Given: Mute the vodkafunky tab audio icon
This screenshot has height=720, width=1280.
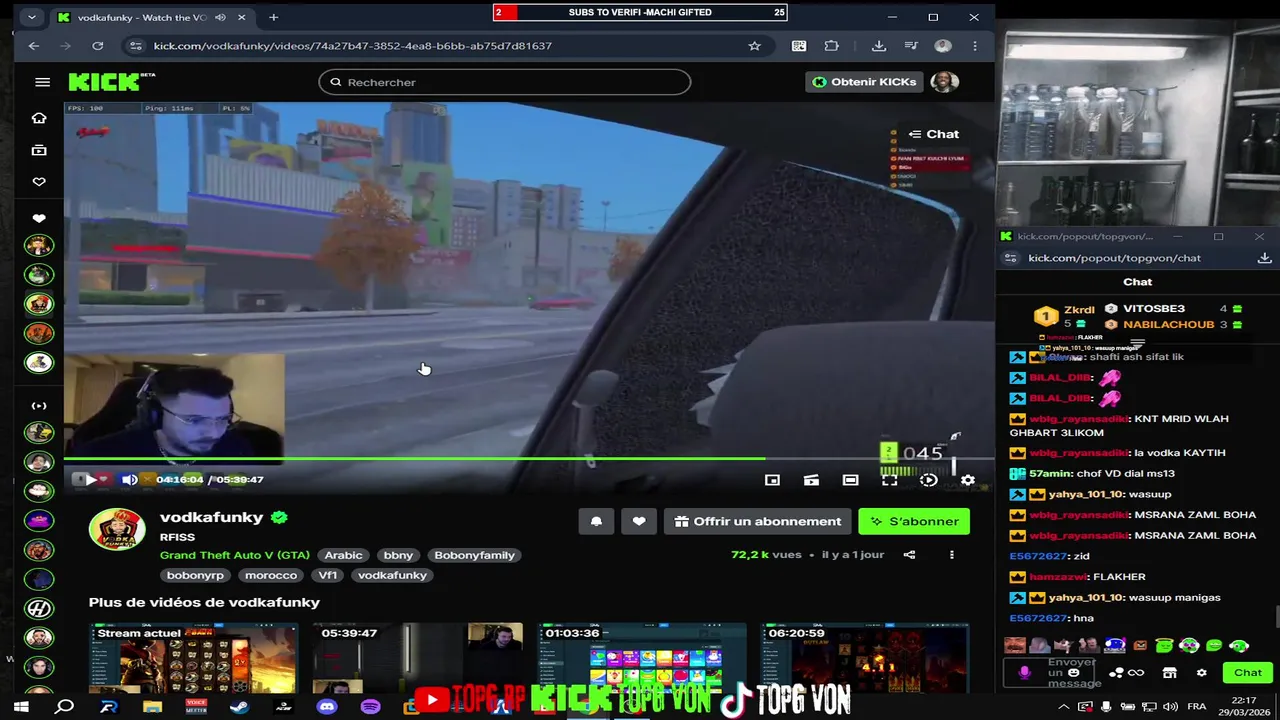Looking at the screenshot, I should click(x=220, y=17).
